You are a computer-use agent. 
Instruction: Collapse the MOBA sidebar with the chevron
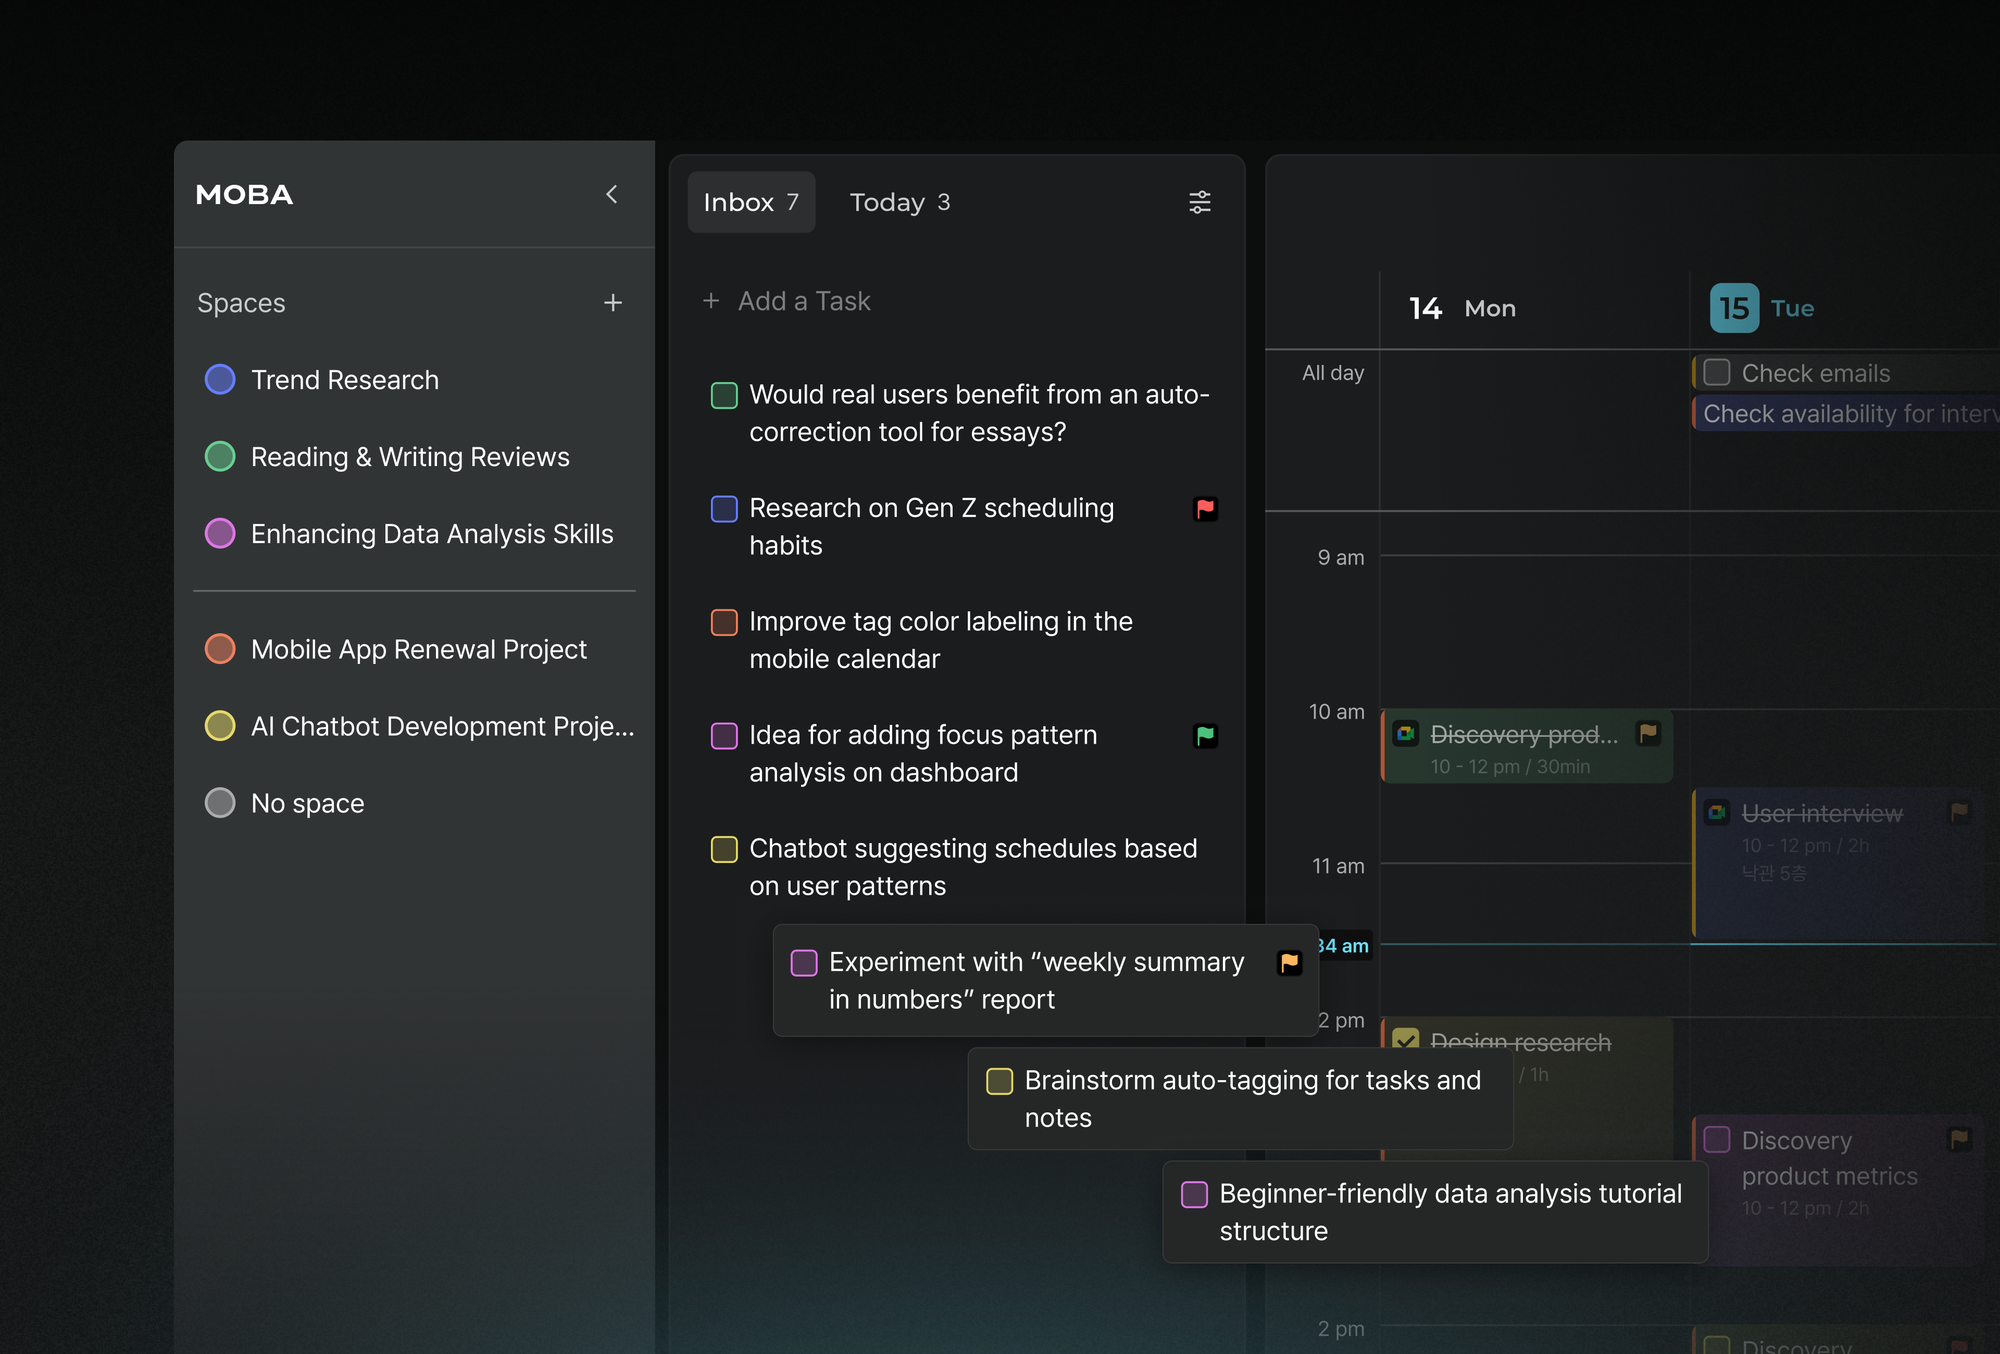click(x=612, y=194)
